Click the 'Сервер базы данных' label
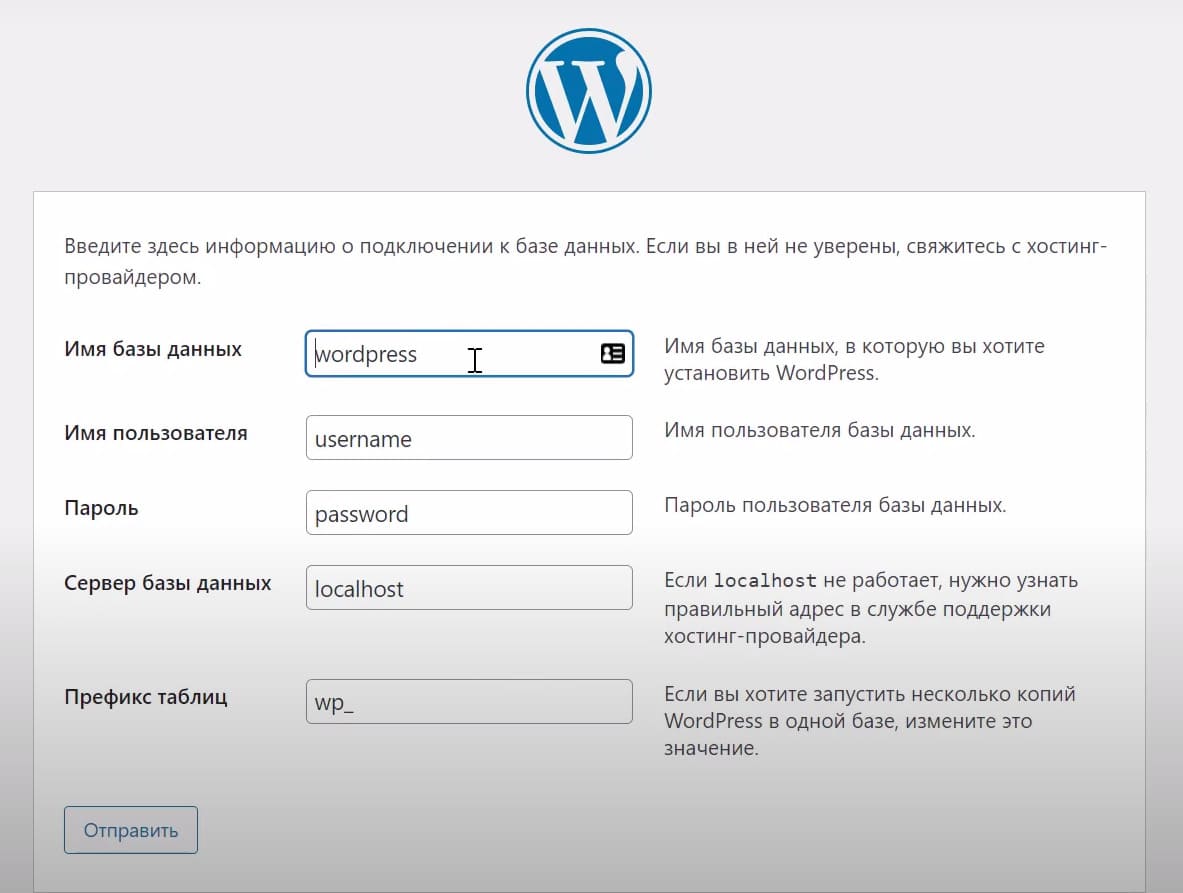 pos(168,583)
